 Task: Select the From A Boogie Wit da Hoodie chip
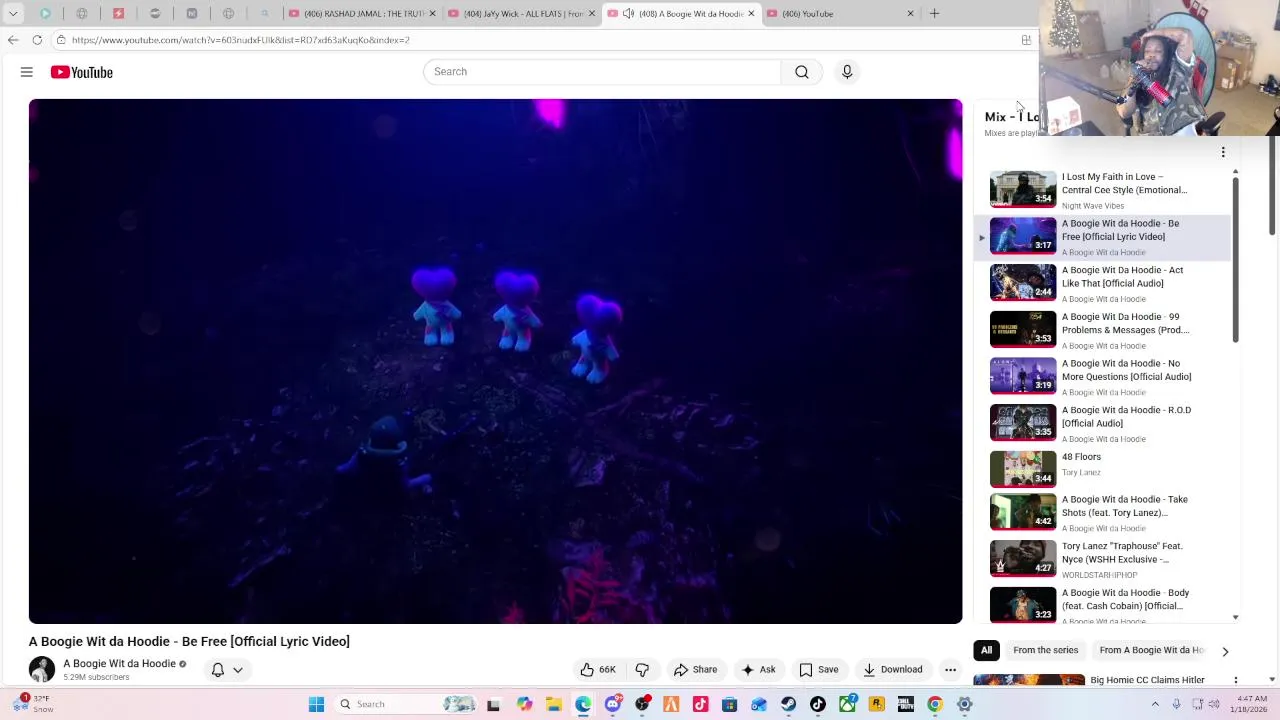[1152, 650]
